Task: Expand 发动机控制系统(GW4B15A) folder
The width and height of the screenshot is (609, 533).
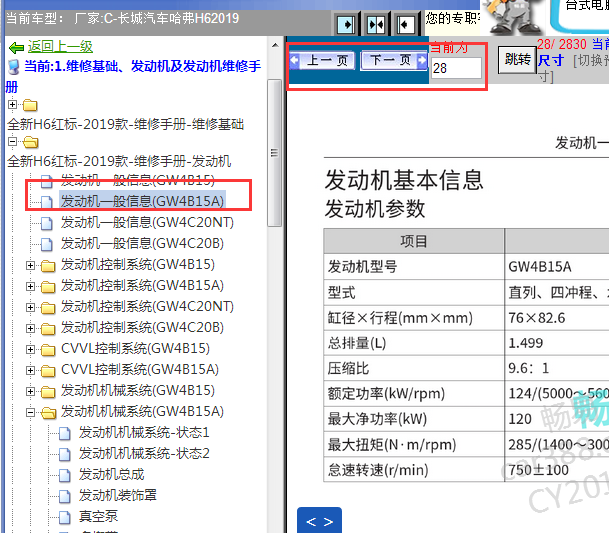Action: [x=30, y=286]
